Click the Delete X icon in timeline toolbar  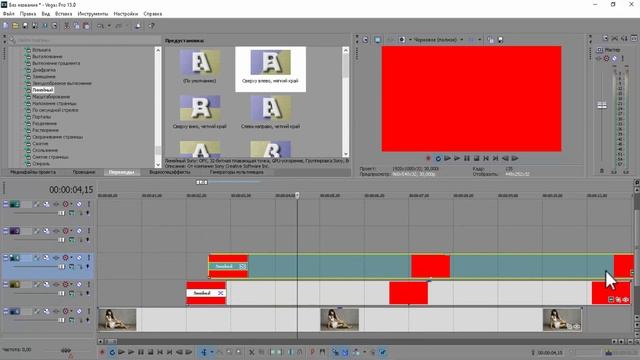click(x=251, y=352)
